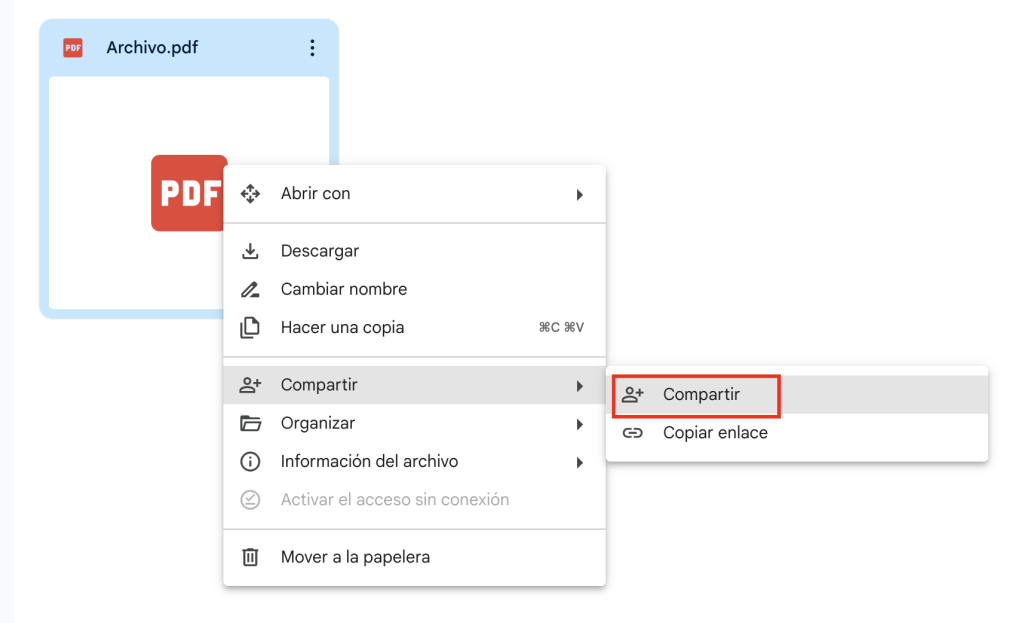Click the add-person icon in the submenu
This screenshot has width=1024, height=623.
pyautogui.click(x=632, y=395)
